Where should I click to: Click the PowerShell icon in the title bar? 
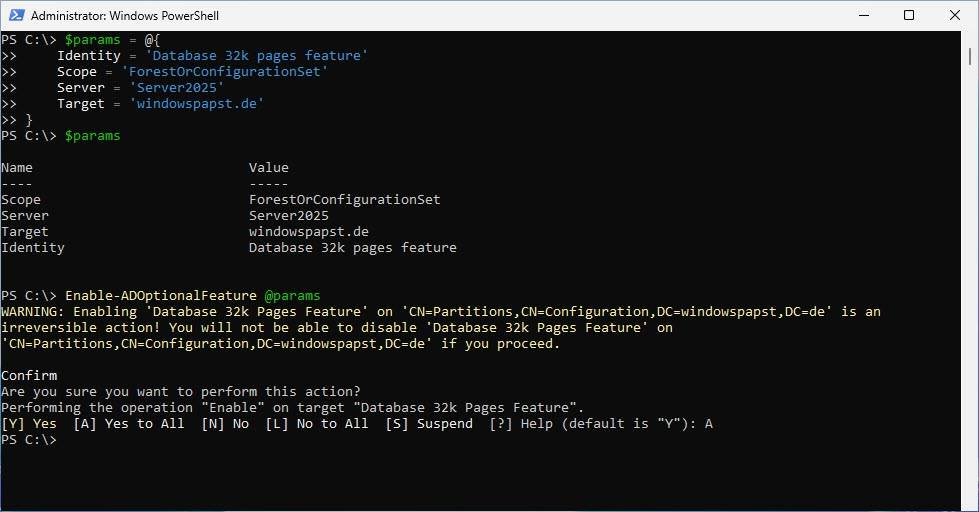pyautogui.click(x=14, y=15)
